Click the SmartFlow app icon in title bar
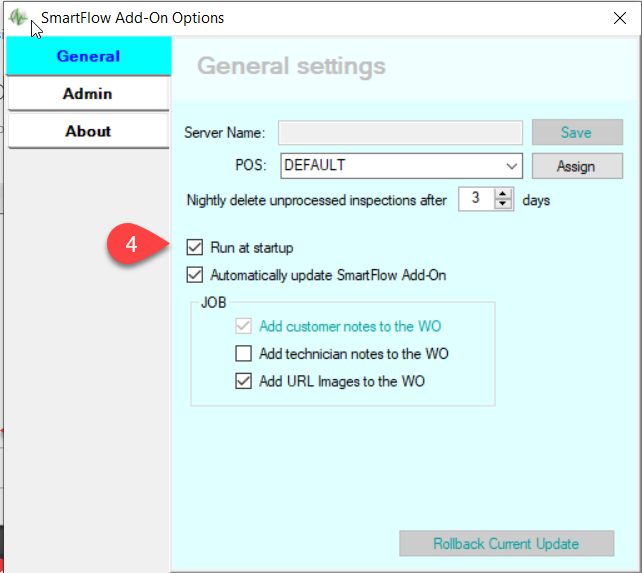Screen dimensions: 642x573 [x=18, y=17]
